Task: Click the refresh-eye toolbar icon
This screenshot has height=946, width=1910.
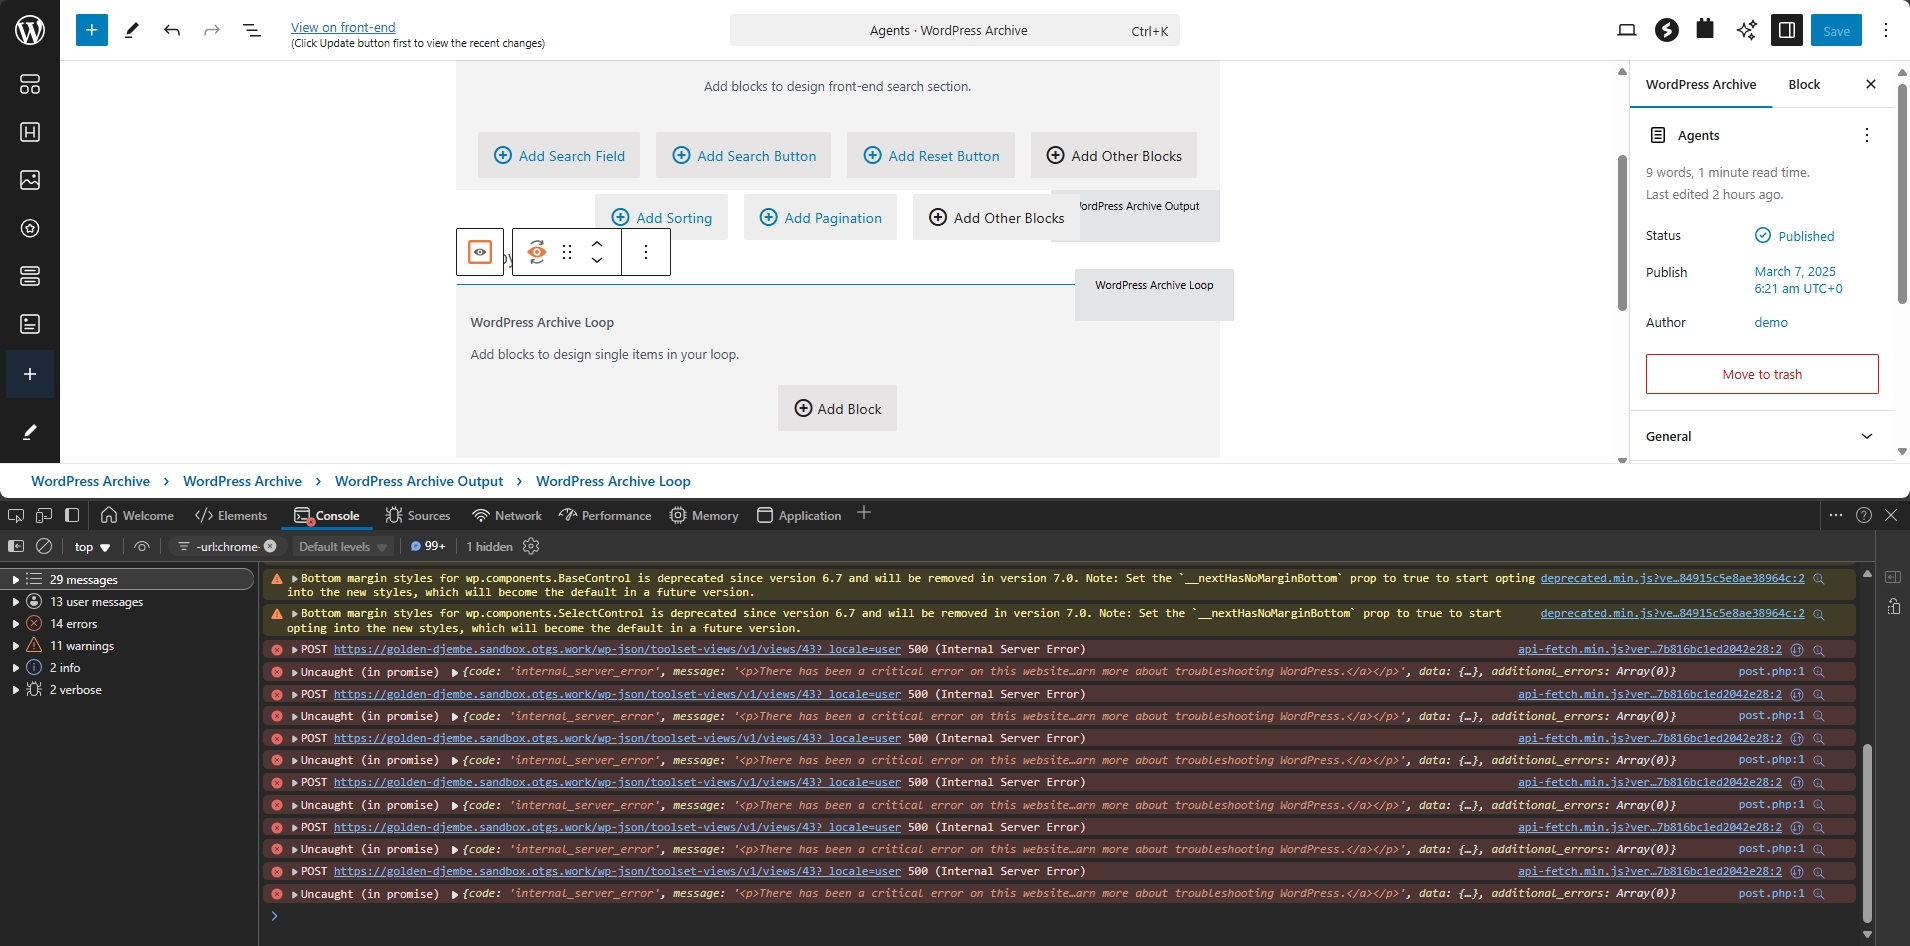Action: tap(537, 252)
